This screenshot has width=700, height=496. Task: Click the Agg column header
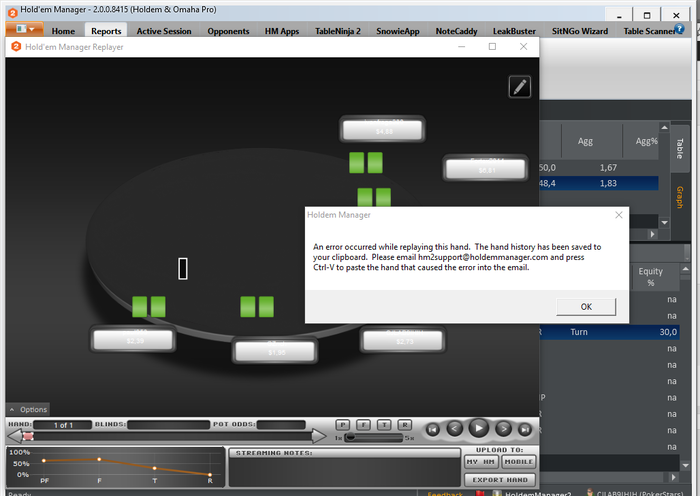click(585, 142)
